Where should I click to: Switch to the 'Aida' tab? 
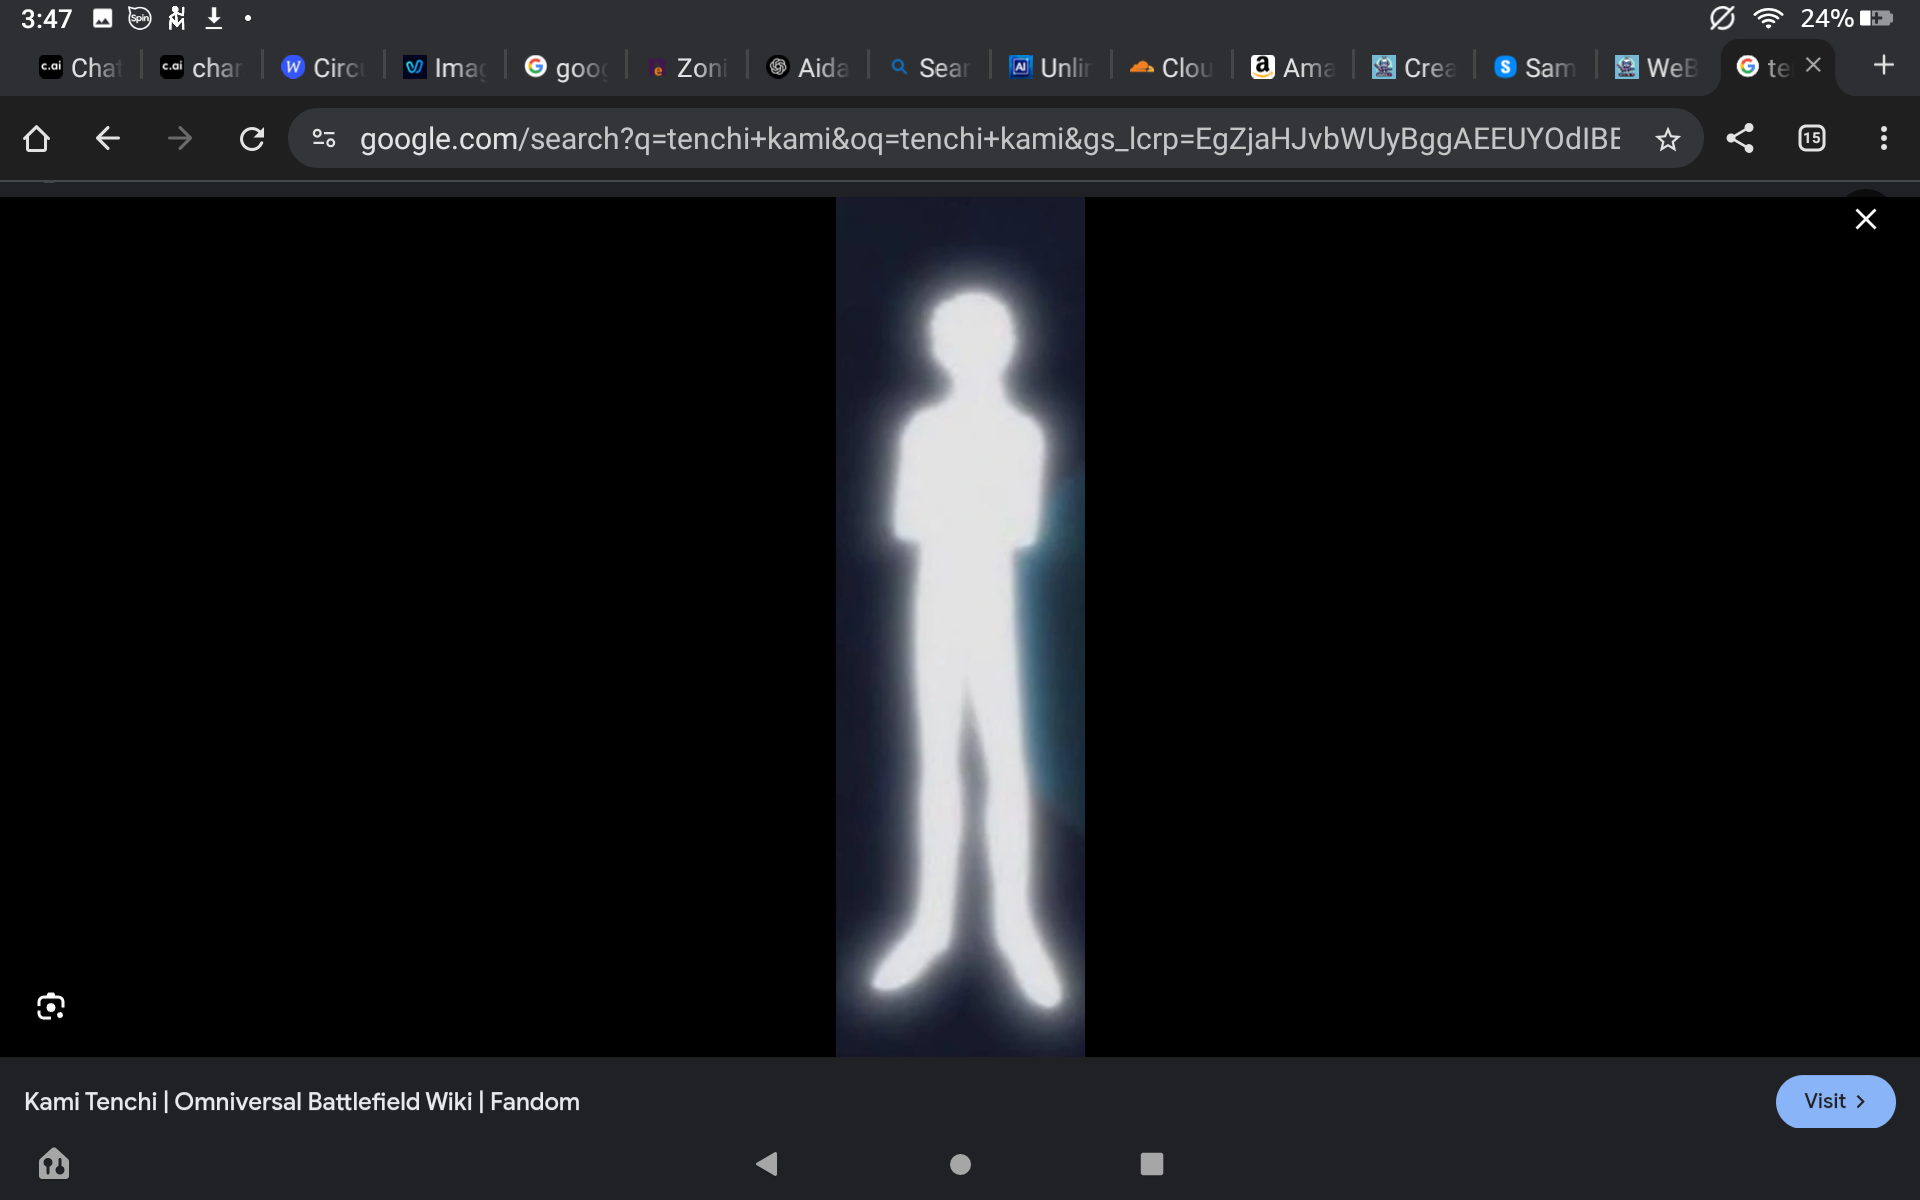(808, 67)
